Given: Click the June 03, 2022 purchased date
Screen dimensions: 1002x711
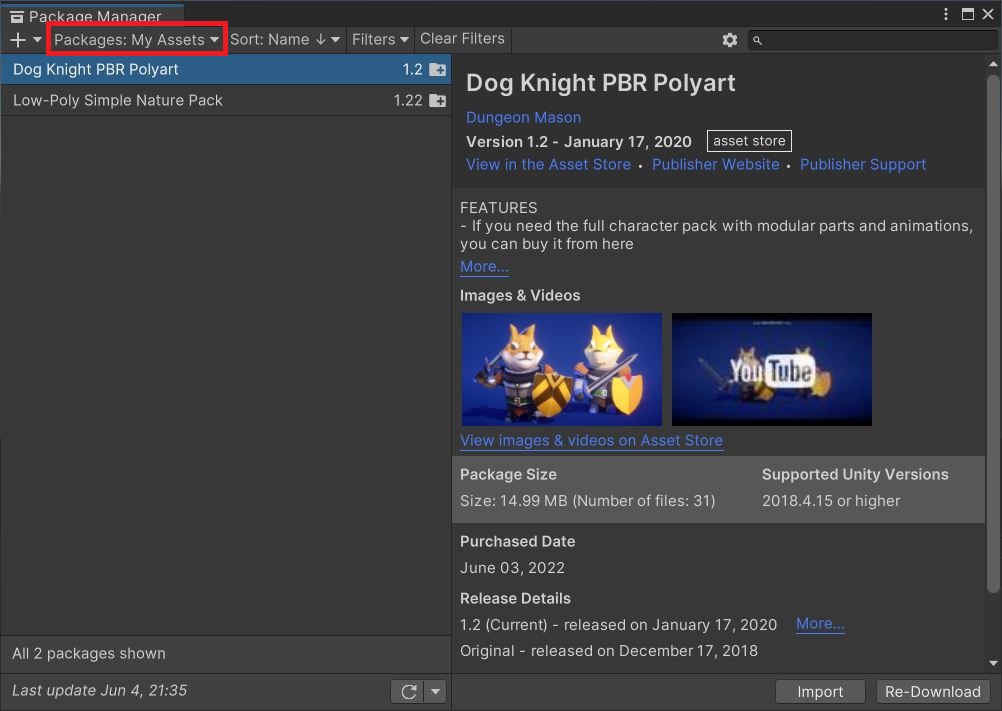Looking at the screenshot, I should pyautogui.click(x=513, y=568).
